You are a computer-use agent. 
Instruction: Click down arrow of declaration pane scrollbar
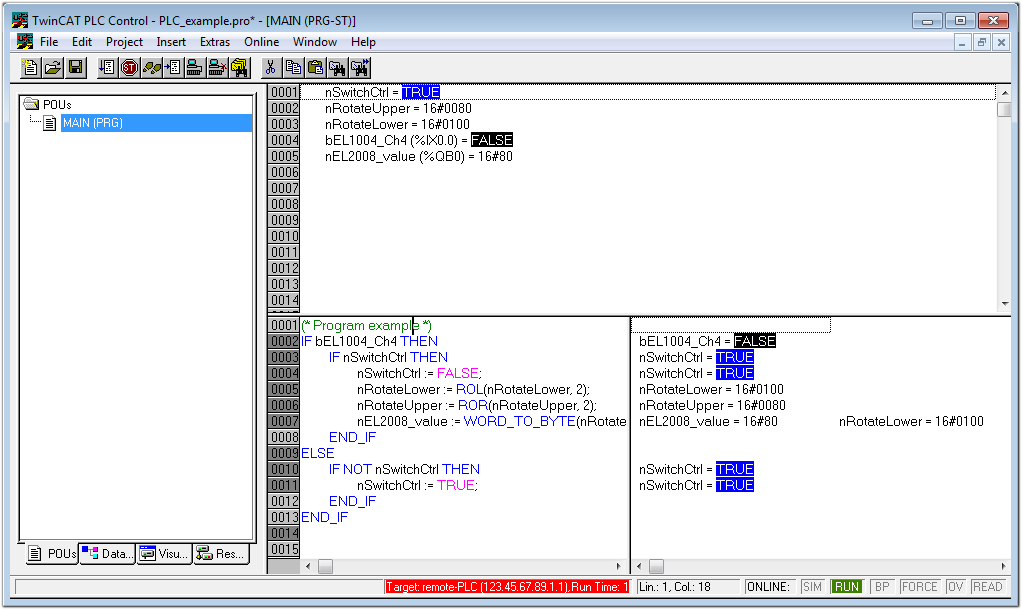point(1004,304)
